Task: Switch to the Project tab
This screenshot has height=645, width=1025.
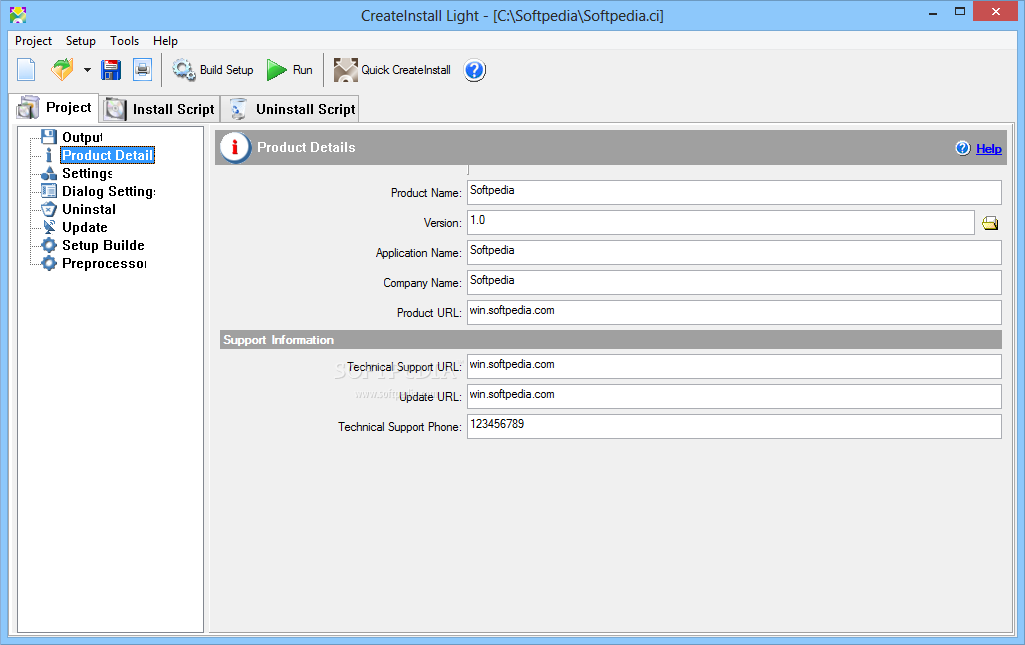Action: pos(54,108)
